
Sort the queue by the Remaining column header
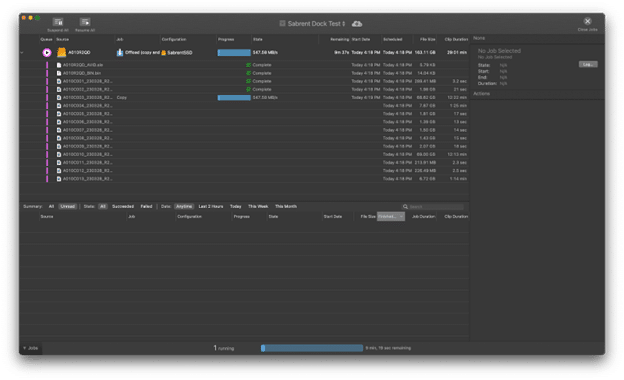[339, 39]
